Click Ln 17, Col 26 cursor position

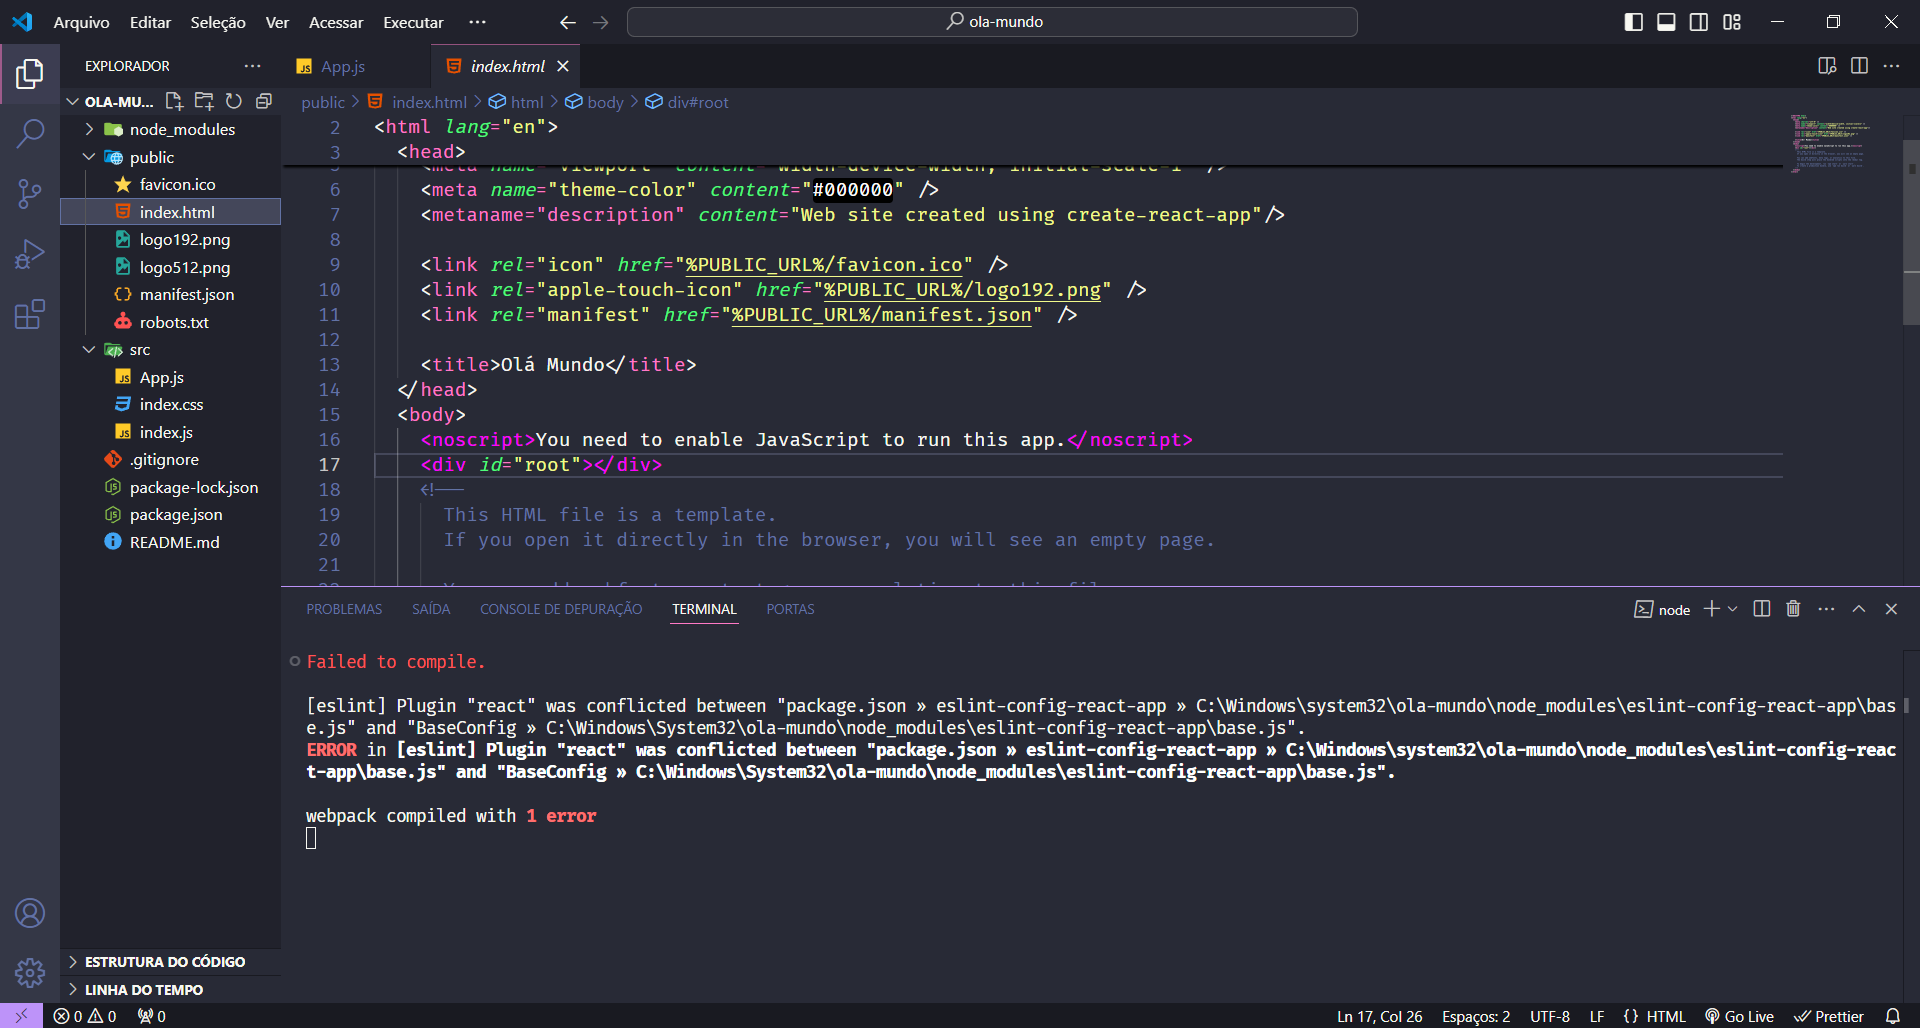[x=1379, y=1016]
